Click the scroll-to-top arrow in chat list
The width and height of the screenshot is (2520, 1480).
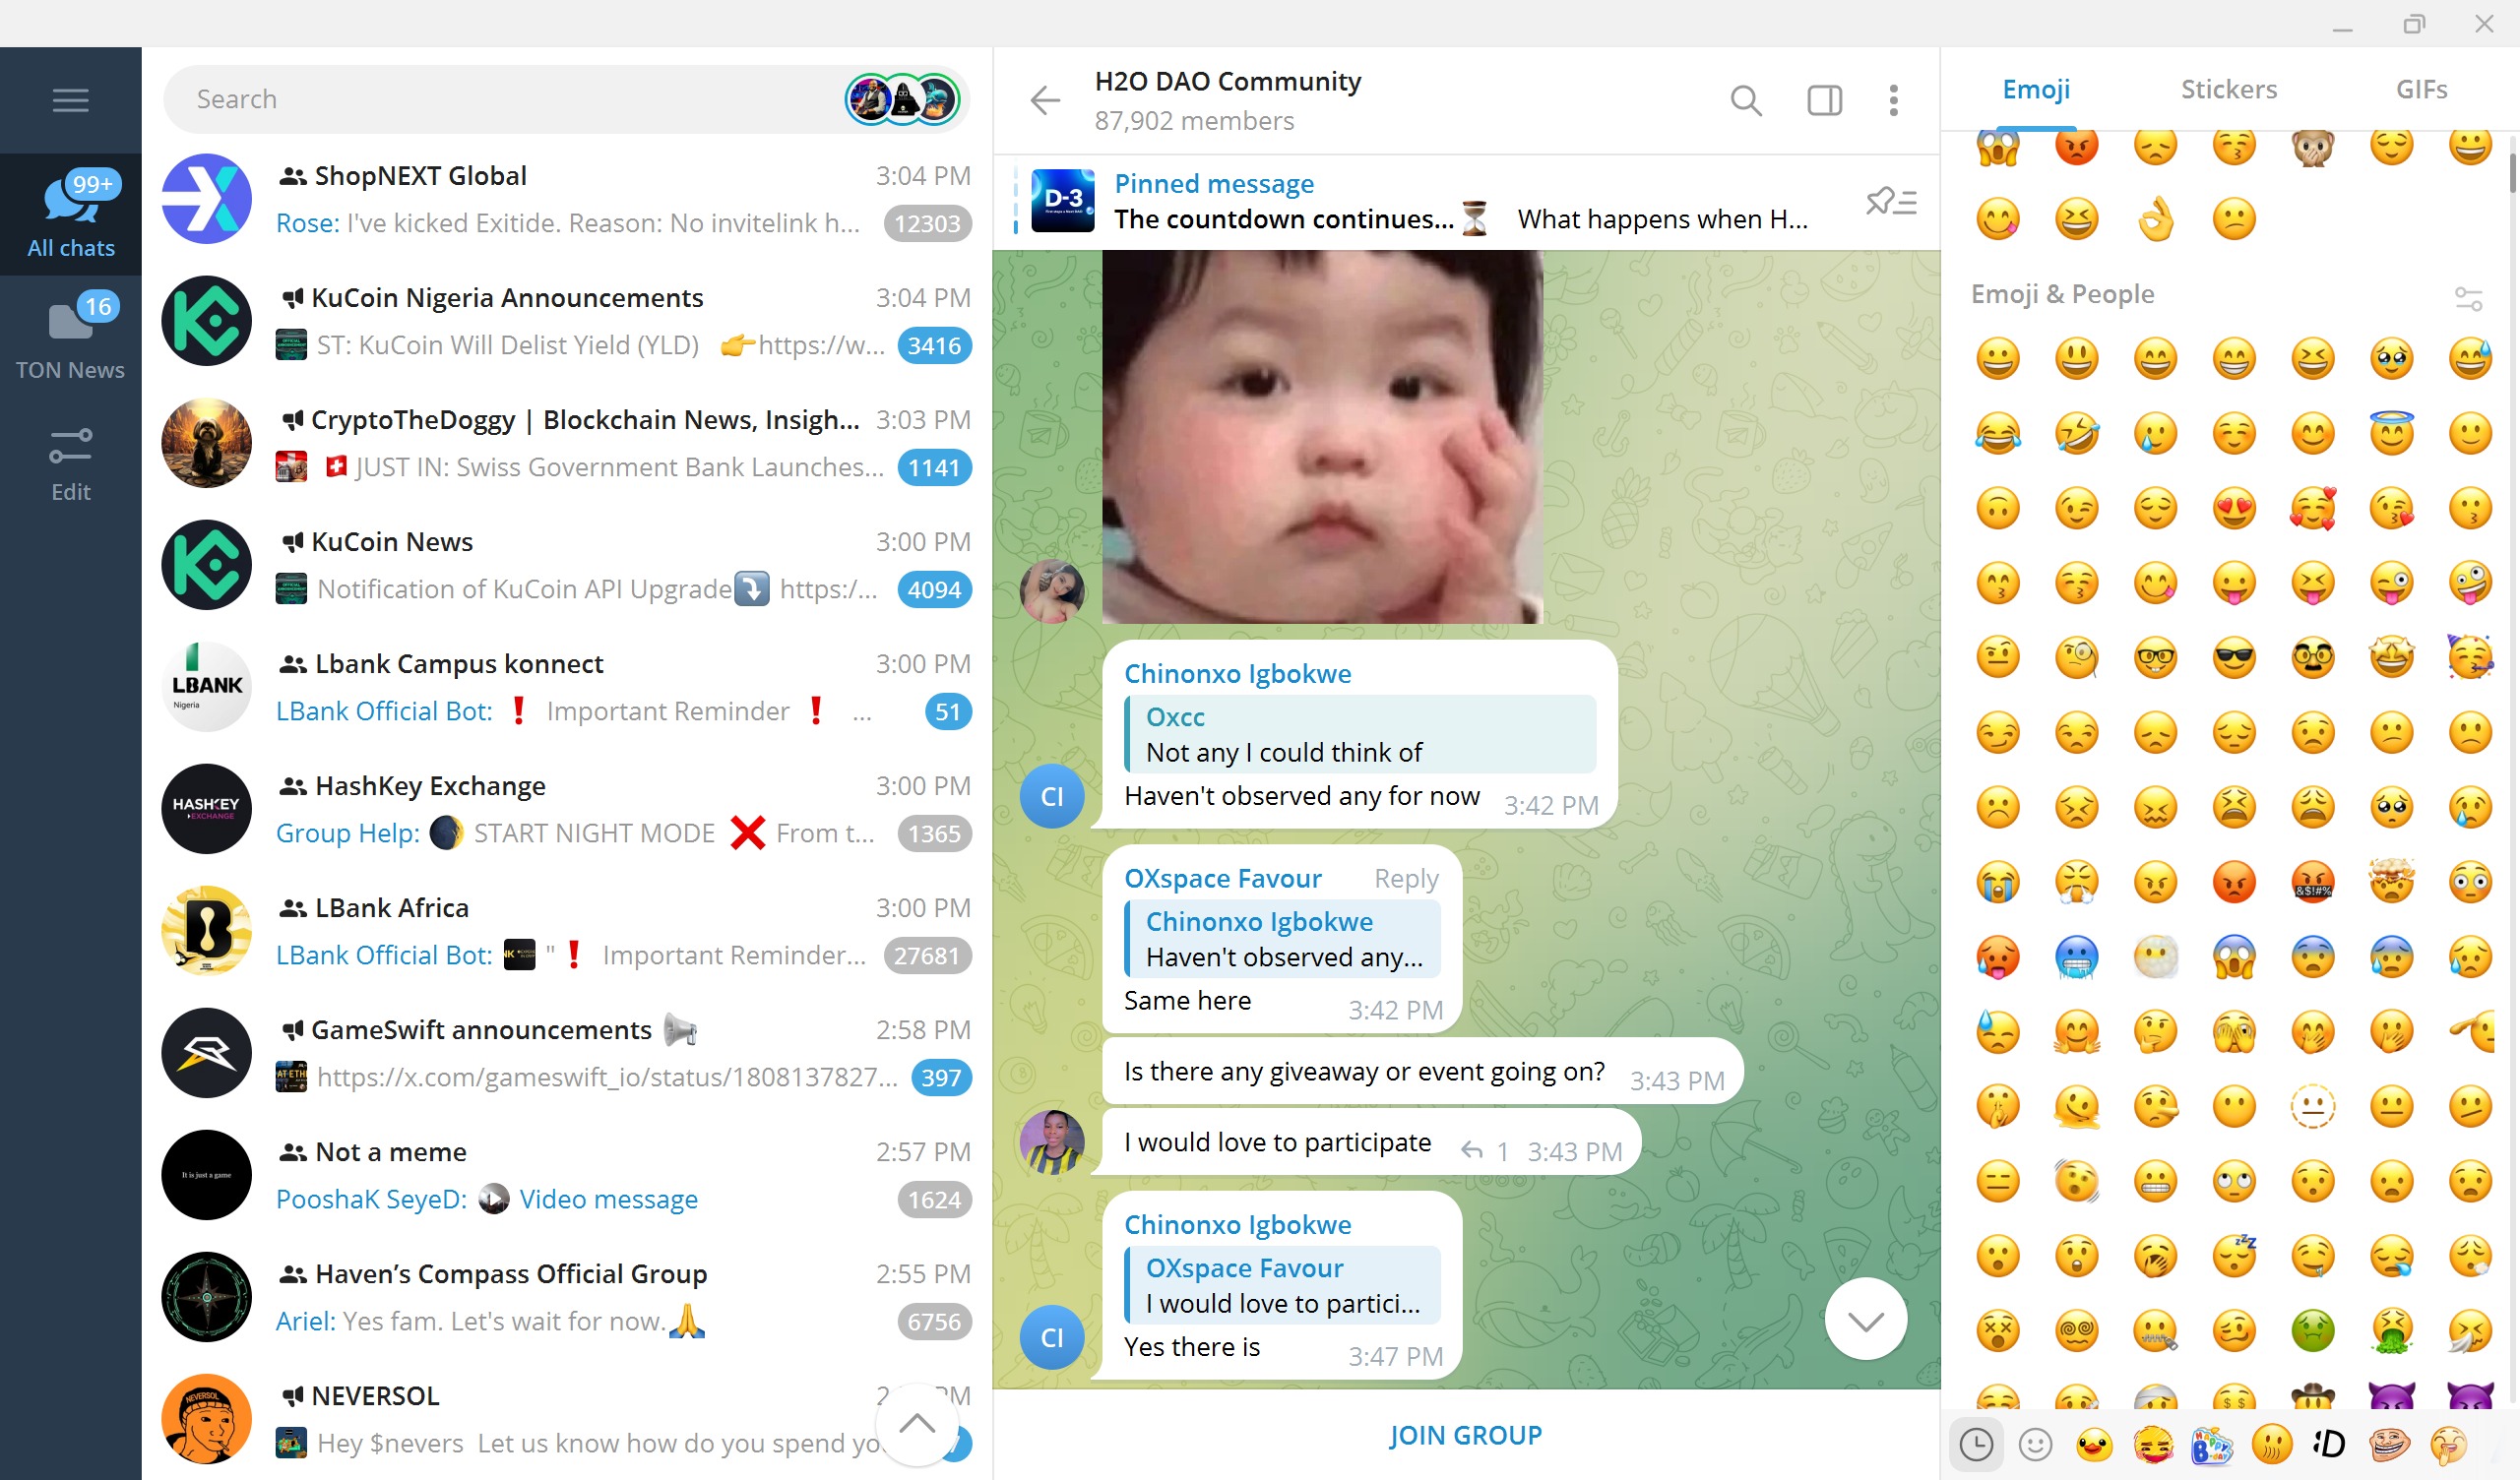tap(916, 1424)
